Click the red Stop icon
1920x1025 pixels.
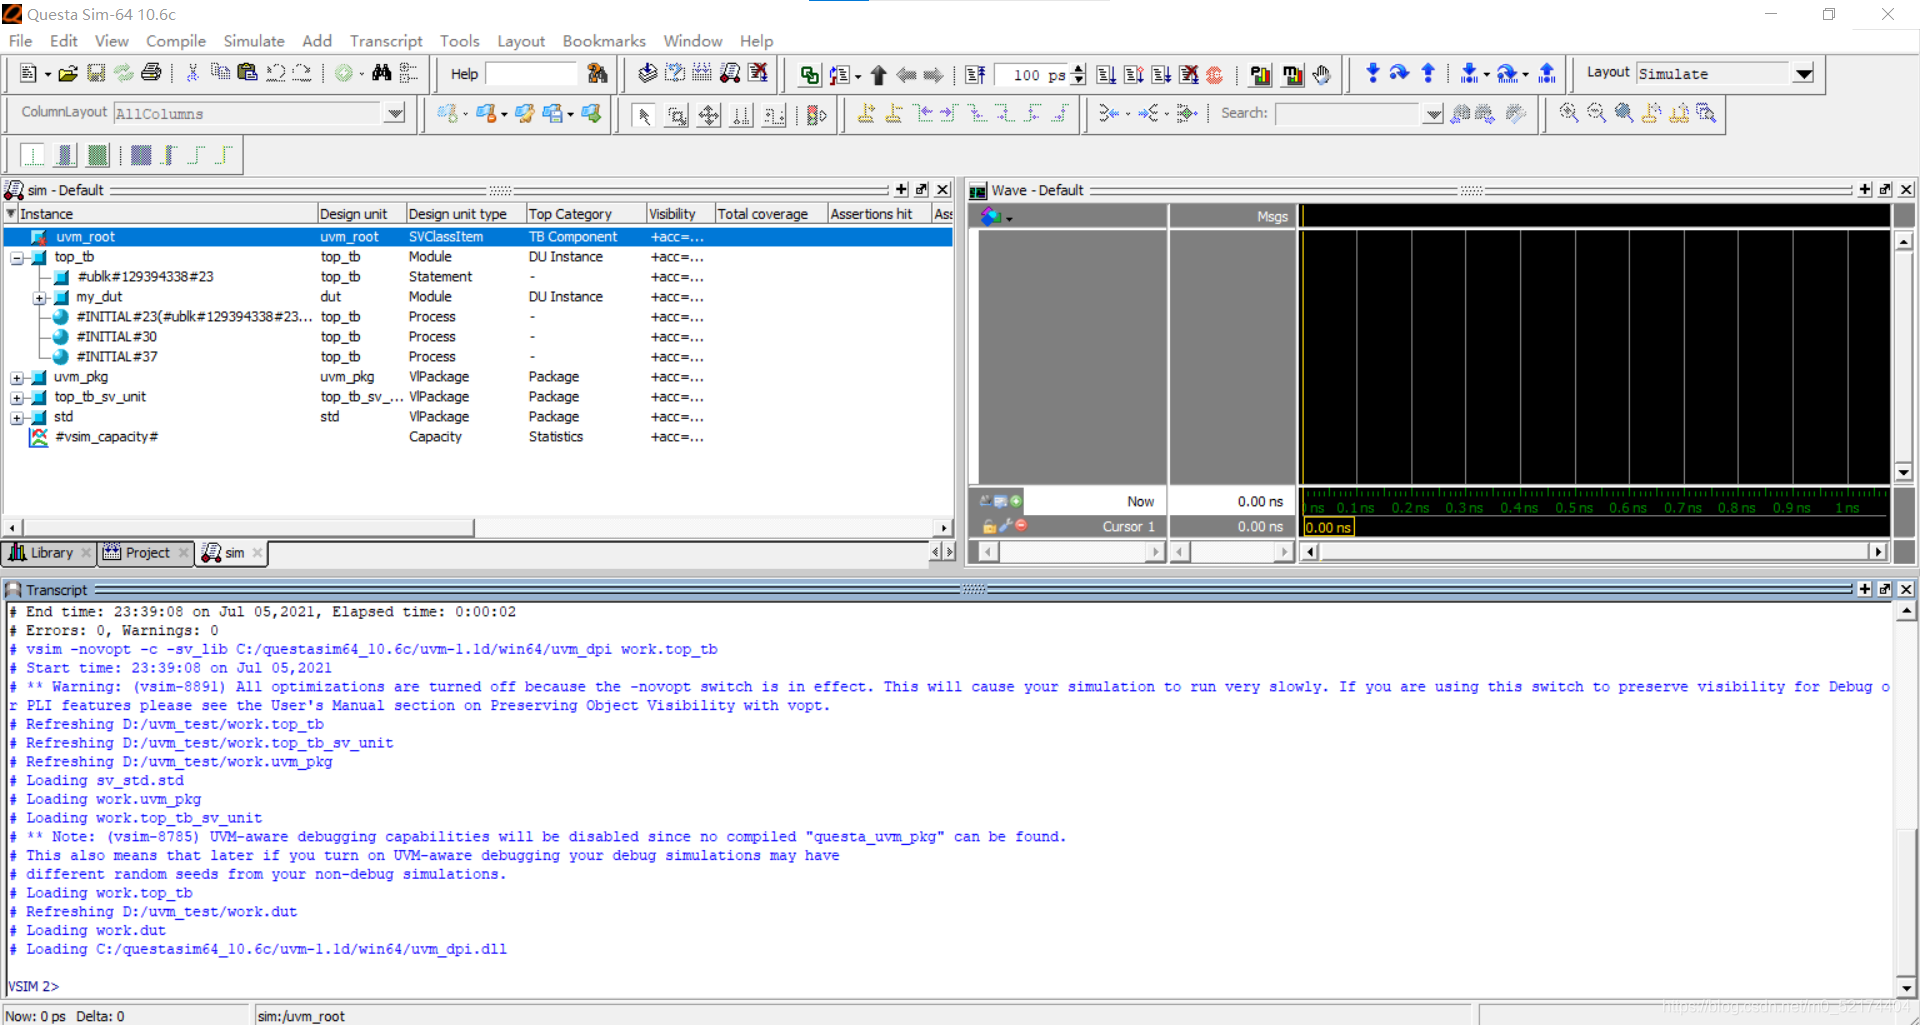click(x=1215, y=75)
